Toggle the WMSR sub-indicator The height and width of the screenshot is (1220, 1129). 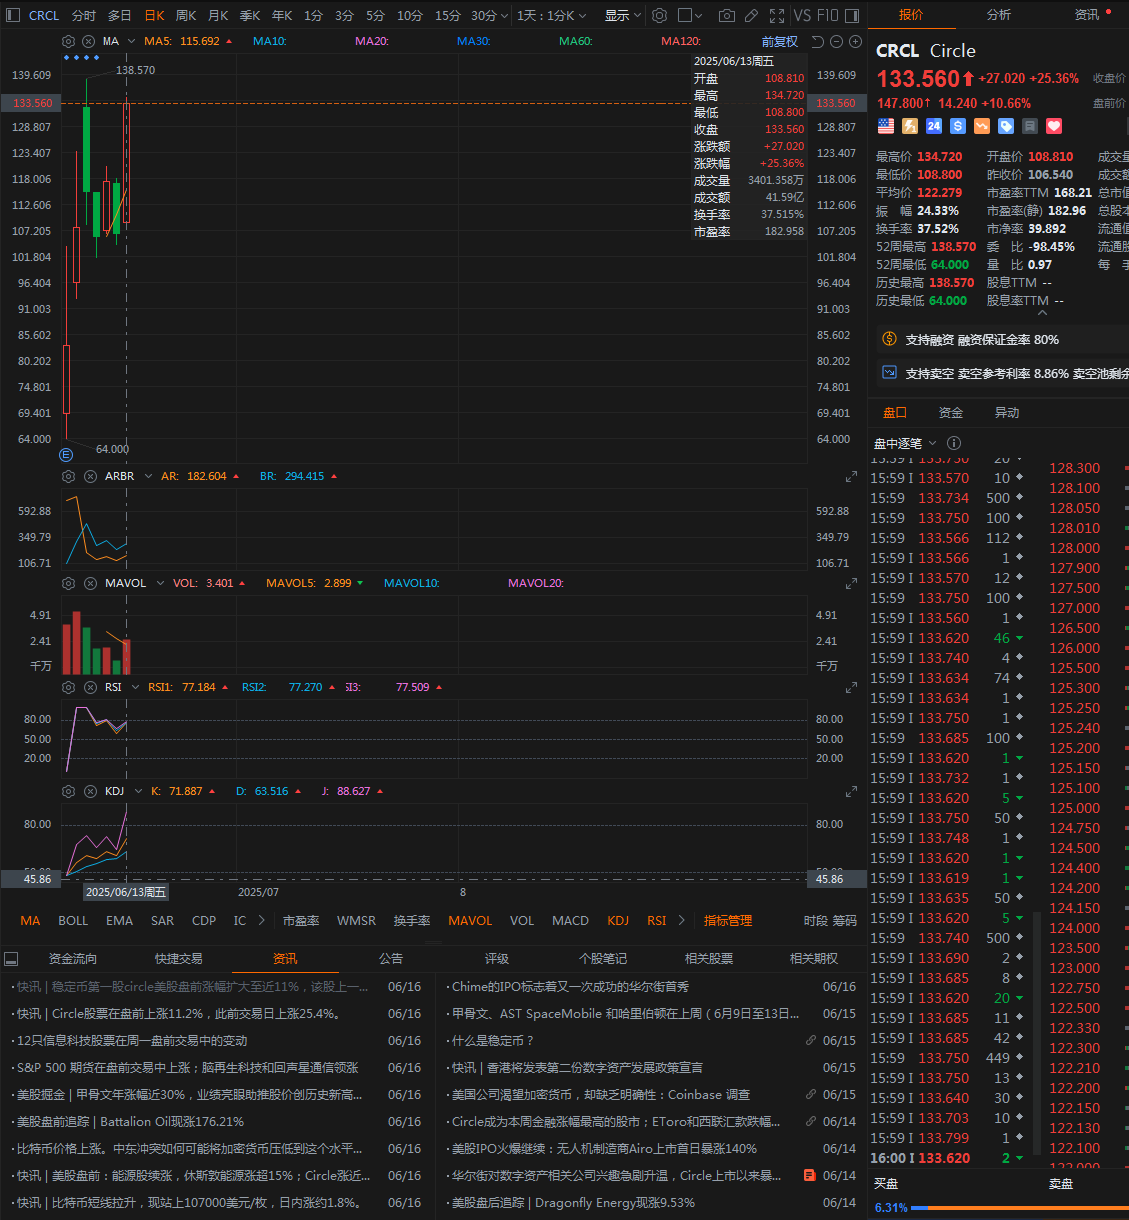(x=356, y=920)
